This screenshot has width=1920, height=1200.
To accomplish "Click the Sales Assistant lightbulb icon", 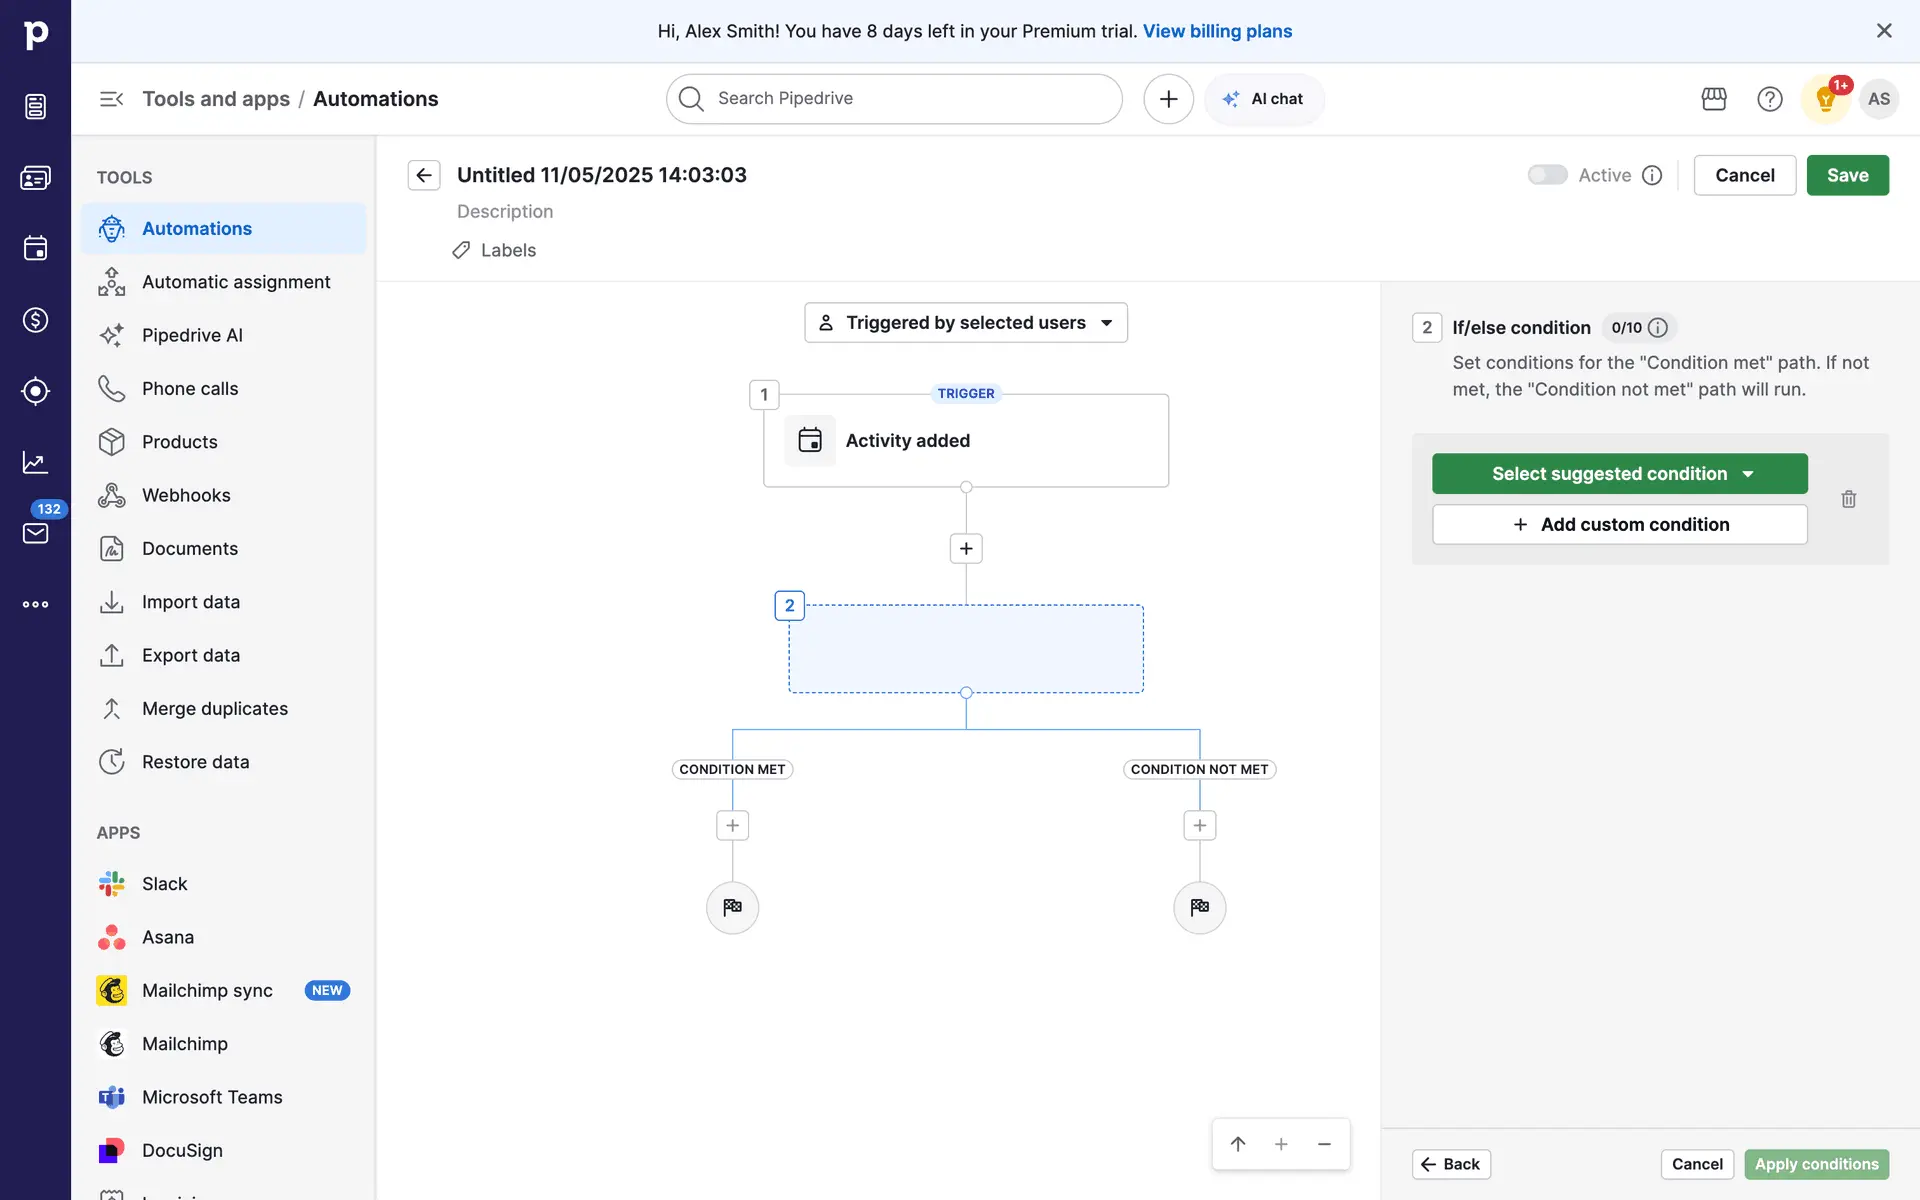I will (1825, 99).
